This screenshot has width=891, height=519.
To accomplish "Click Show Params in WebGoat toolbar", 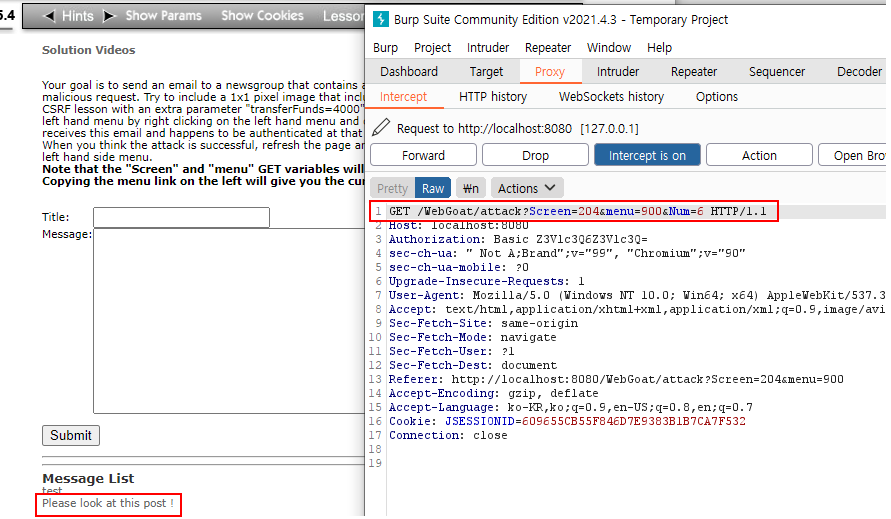I will (x=164, y=16).
